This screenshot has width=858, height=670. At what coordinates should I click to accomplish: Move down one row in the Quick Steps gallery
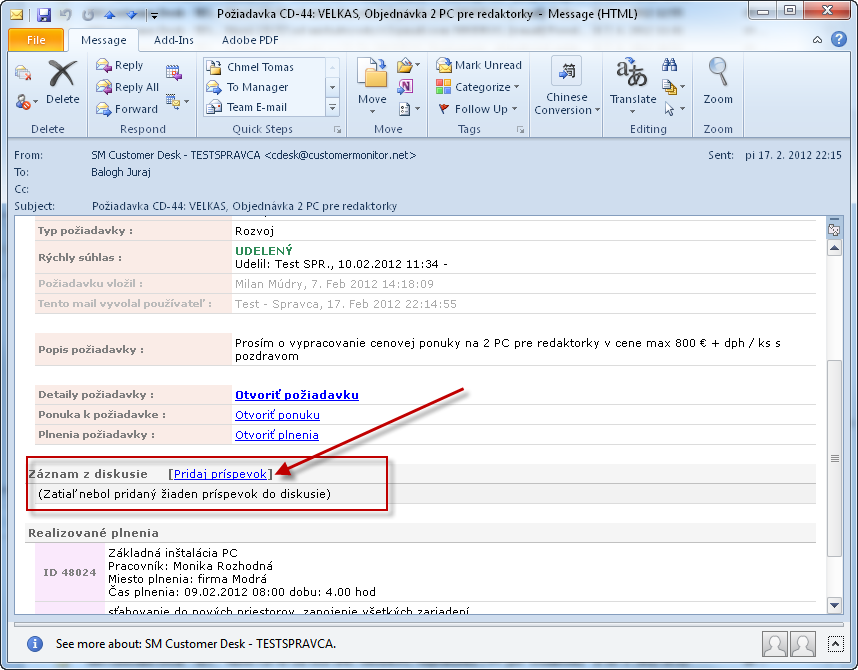[332, 87]
